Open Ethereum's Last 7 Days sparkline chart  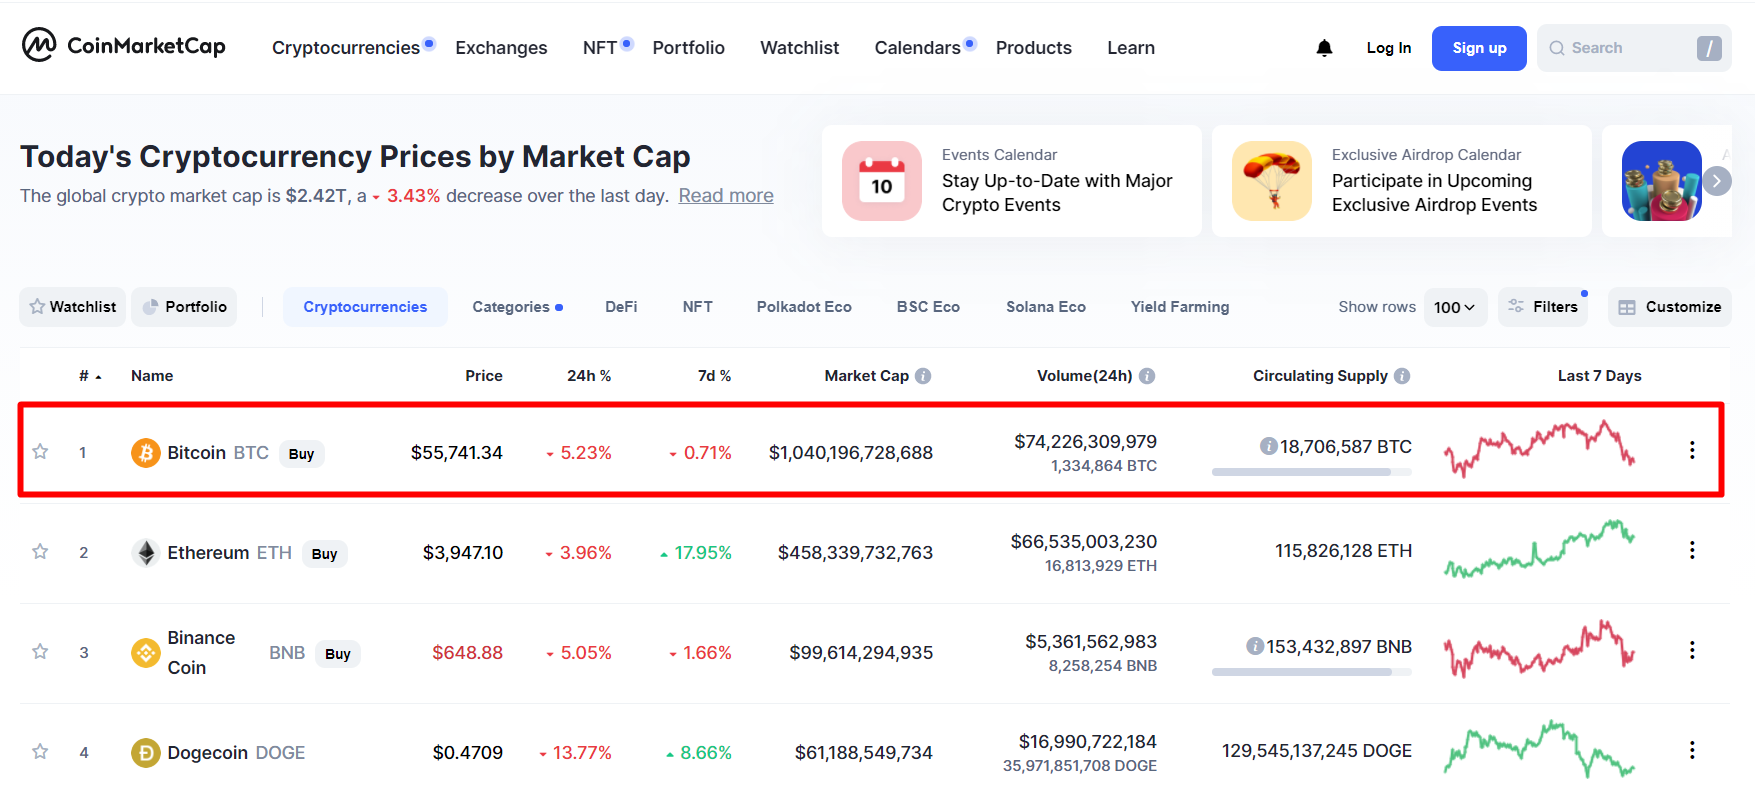(x=1540, y=548)
